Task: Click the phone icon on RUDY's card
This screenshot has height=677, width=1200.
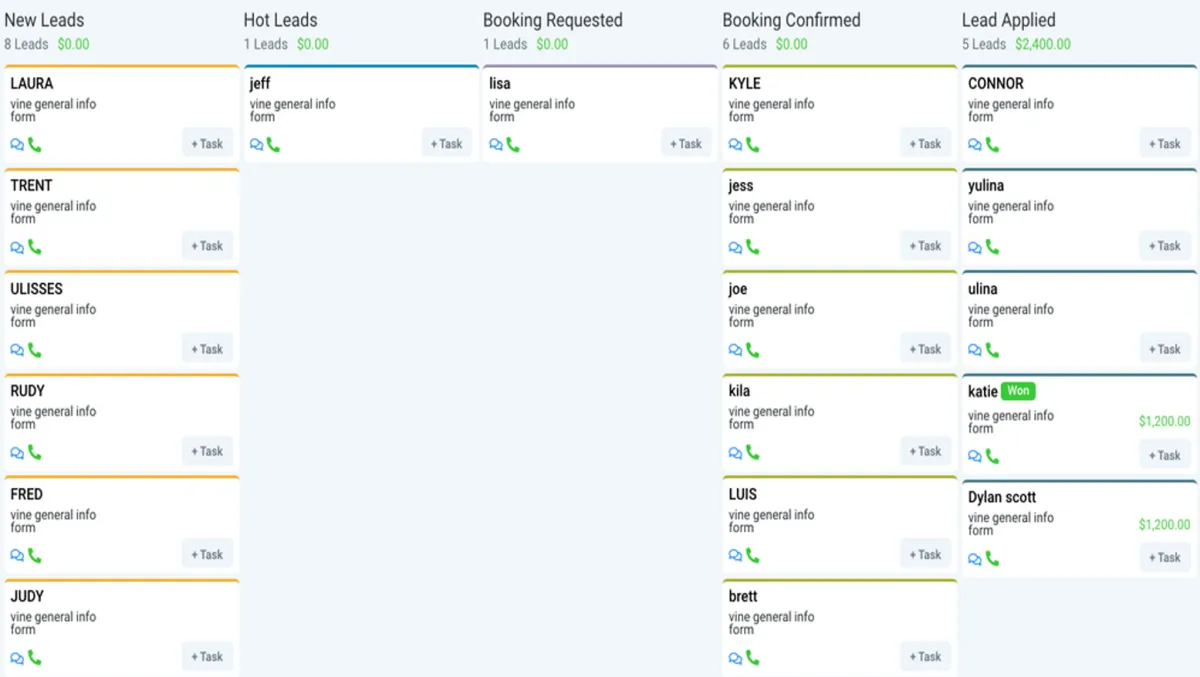Action: (35, 453)
